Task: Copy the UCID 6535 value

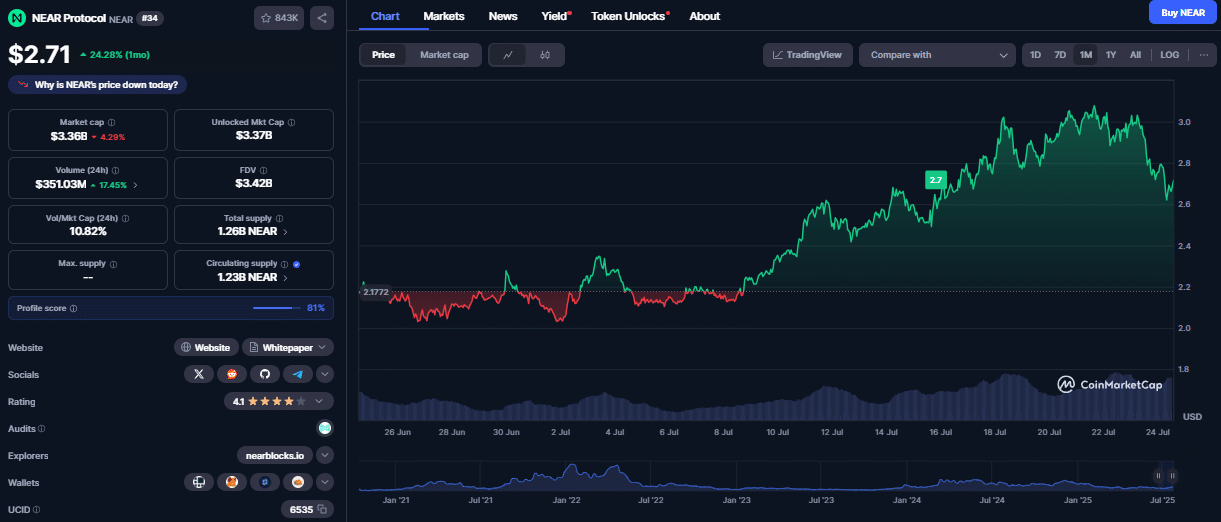Action: [x=322, y=510]
